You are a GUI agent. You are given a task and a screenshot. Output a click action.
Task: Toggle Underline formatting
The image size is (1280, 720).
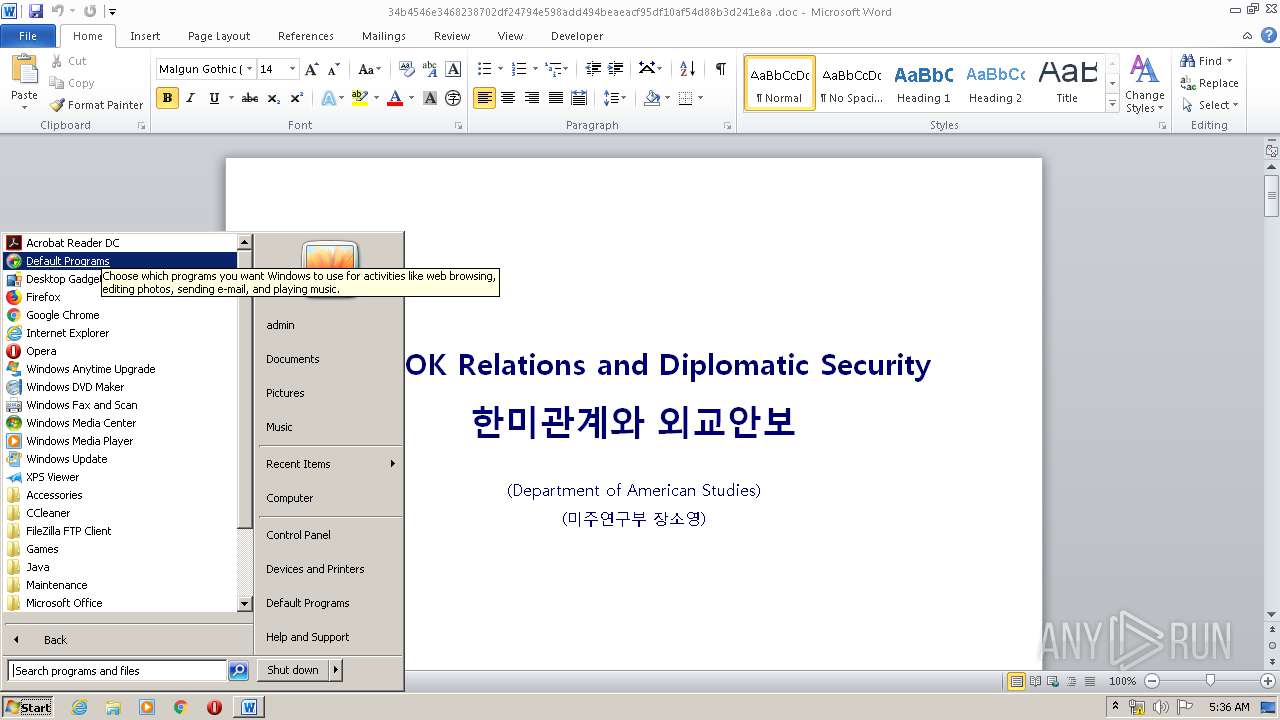tap(214, 98)
